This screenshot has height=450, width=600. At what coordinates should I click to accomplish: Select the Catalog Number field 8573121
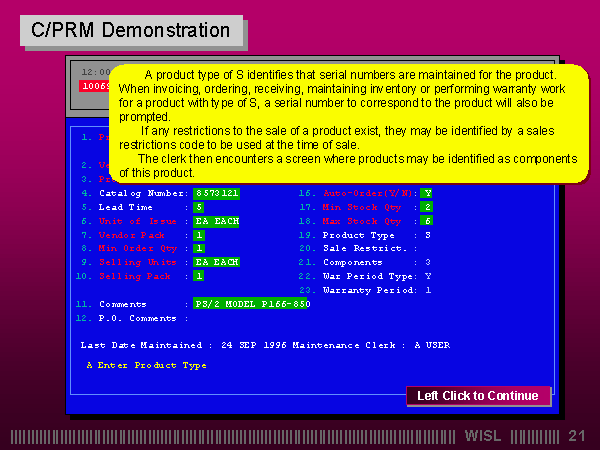(217, 192)
